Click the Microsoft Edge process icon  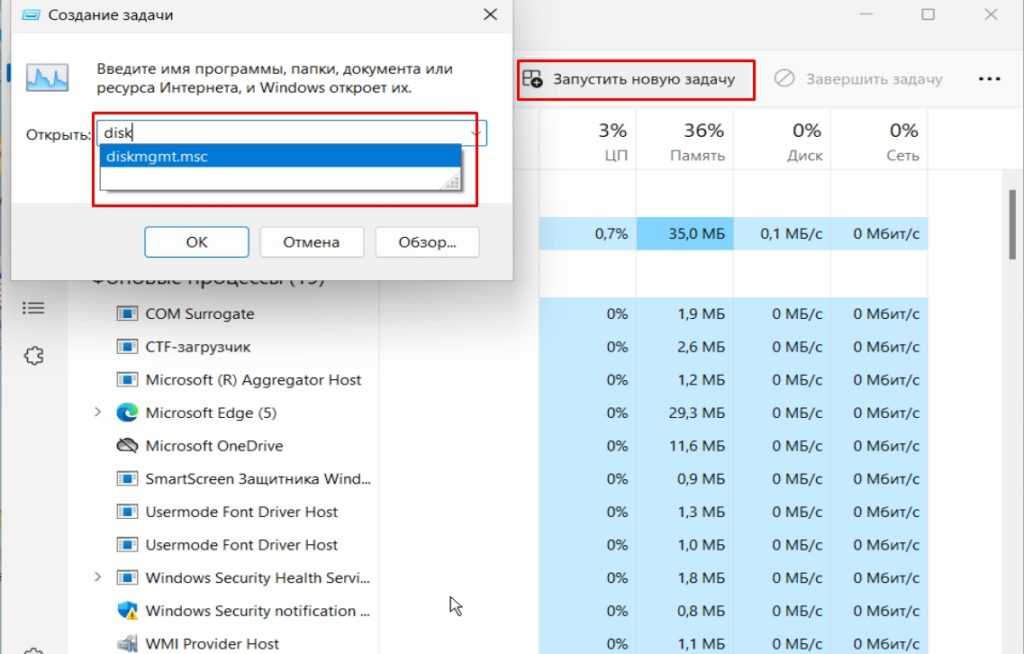127,413
